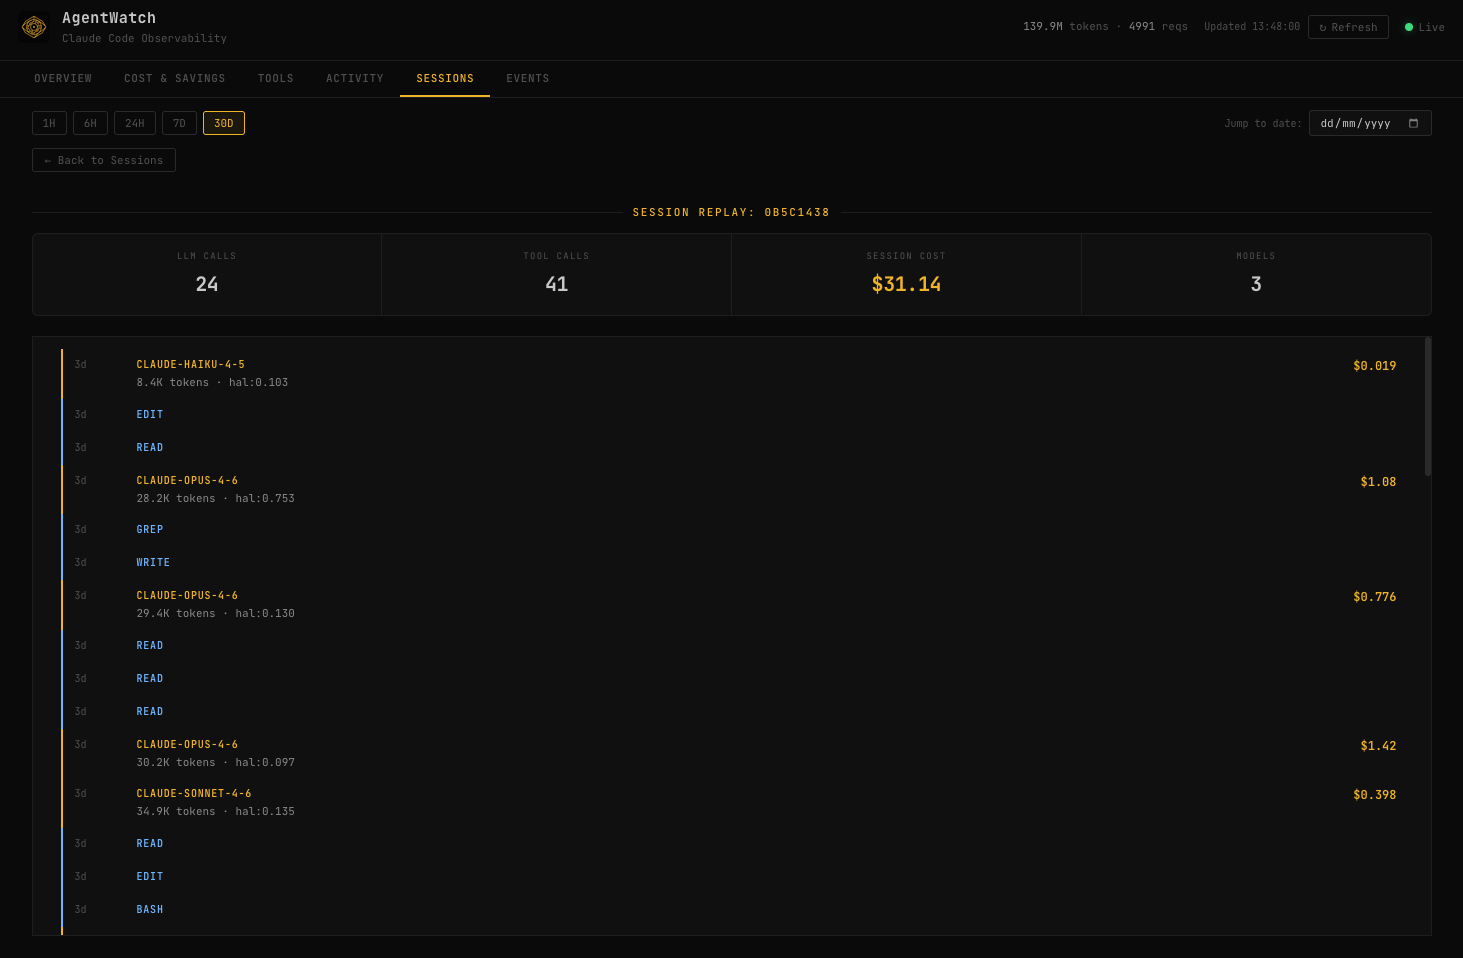
Task: Expand the CLAUDE-HAIKU-4-5 call entry
Action: tap(190, 365)
